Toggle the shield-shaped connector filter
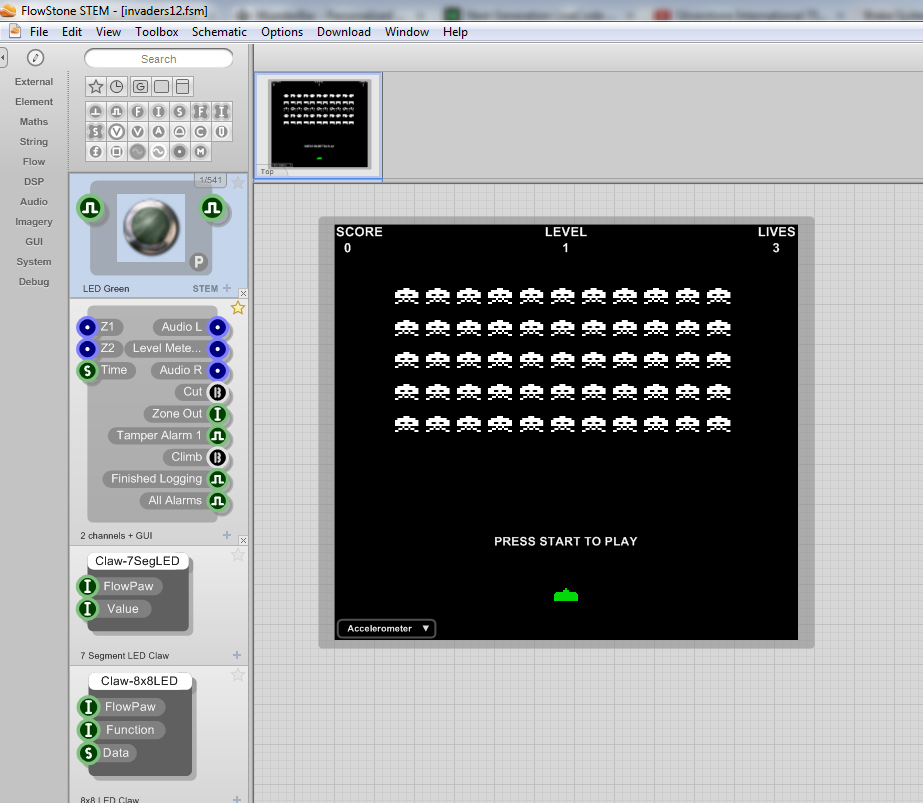Image resolution: width=923 pixels, height=803 pixels. [x=221, y=131]
